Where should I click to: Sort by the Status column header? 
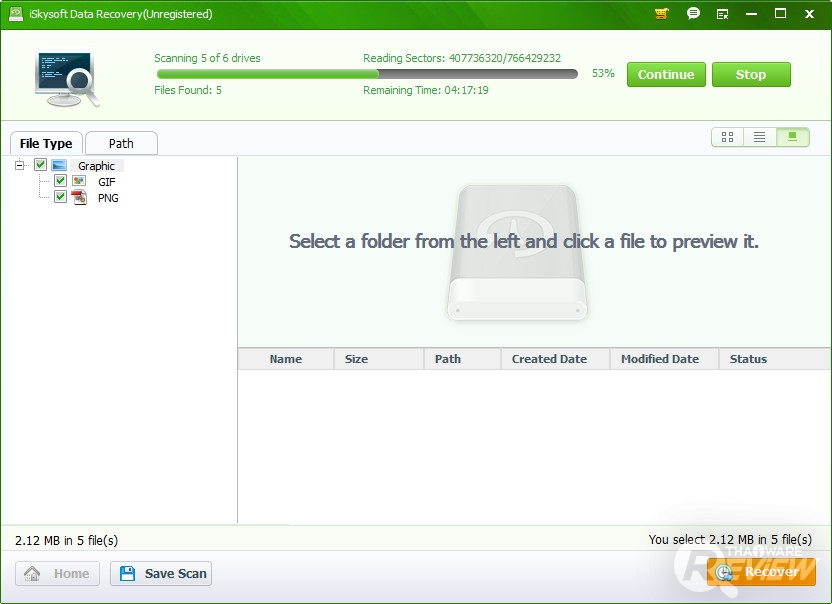coord(774,359)
